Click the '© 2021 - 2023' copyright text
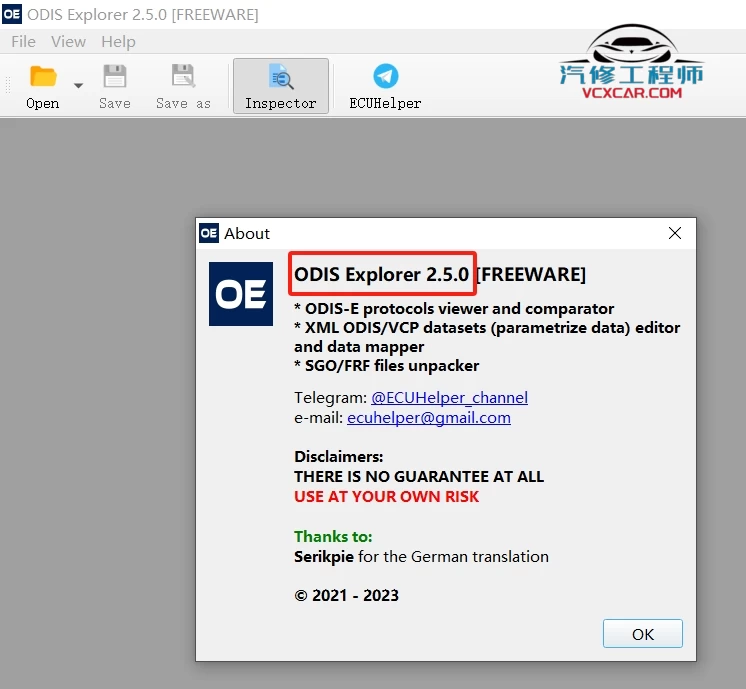746x689 pixels. click(x=346, y=595)
